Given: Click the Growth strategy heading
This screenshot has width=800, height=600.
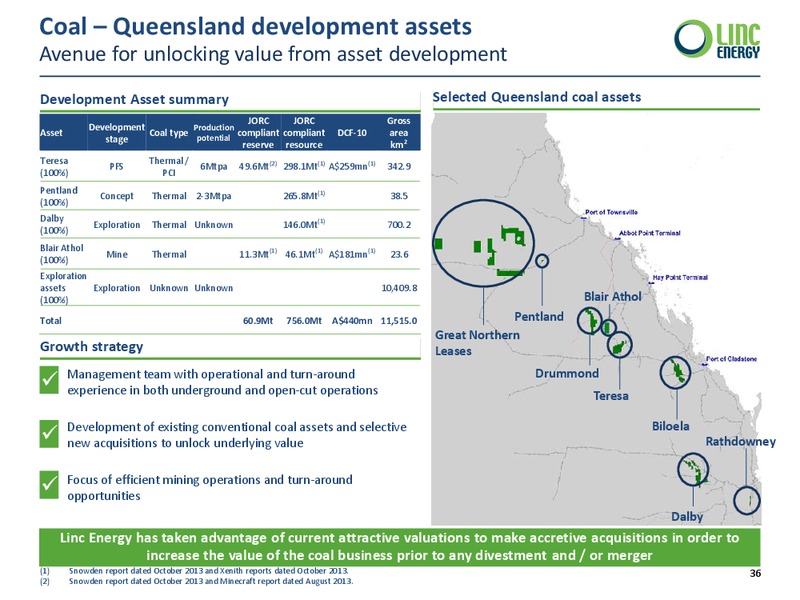Looking at the screenshot, I should tap(91, 346).
